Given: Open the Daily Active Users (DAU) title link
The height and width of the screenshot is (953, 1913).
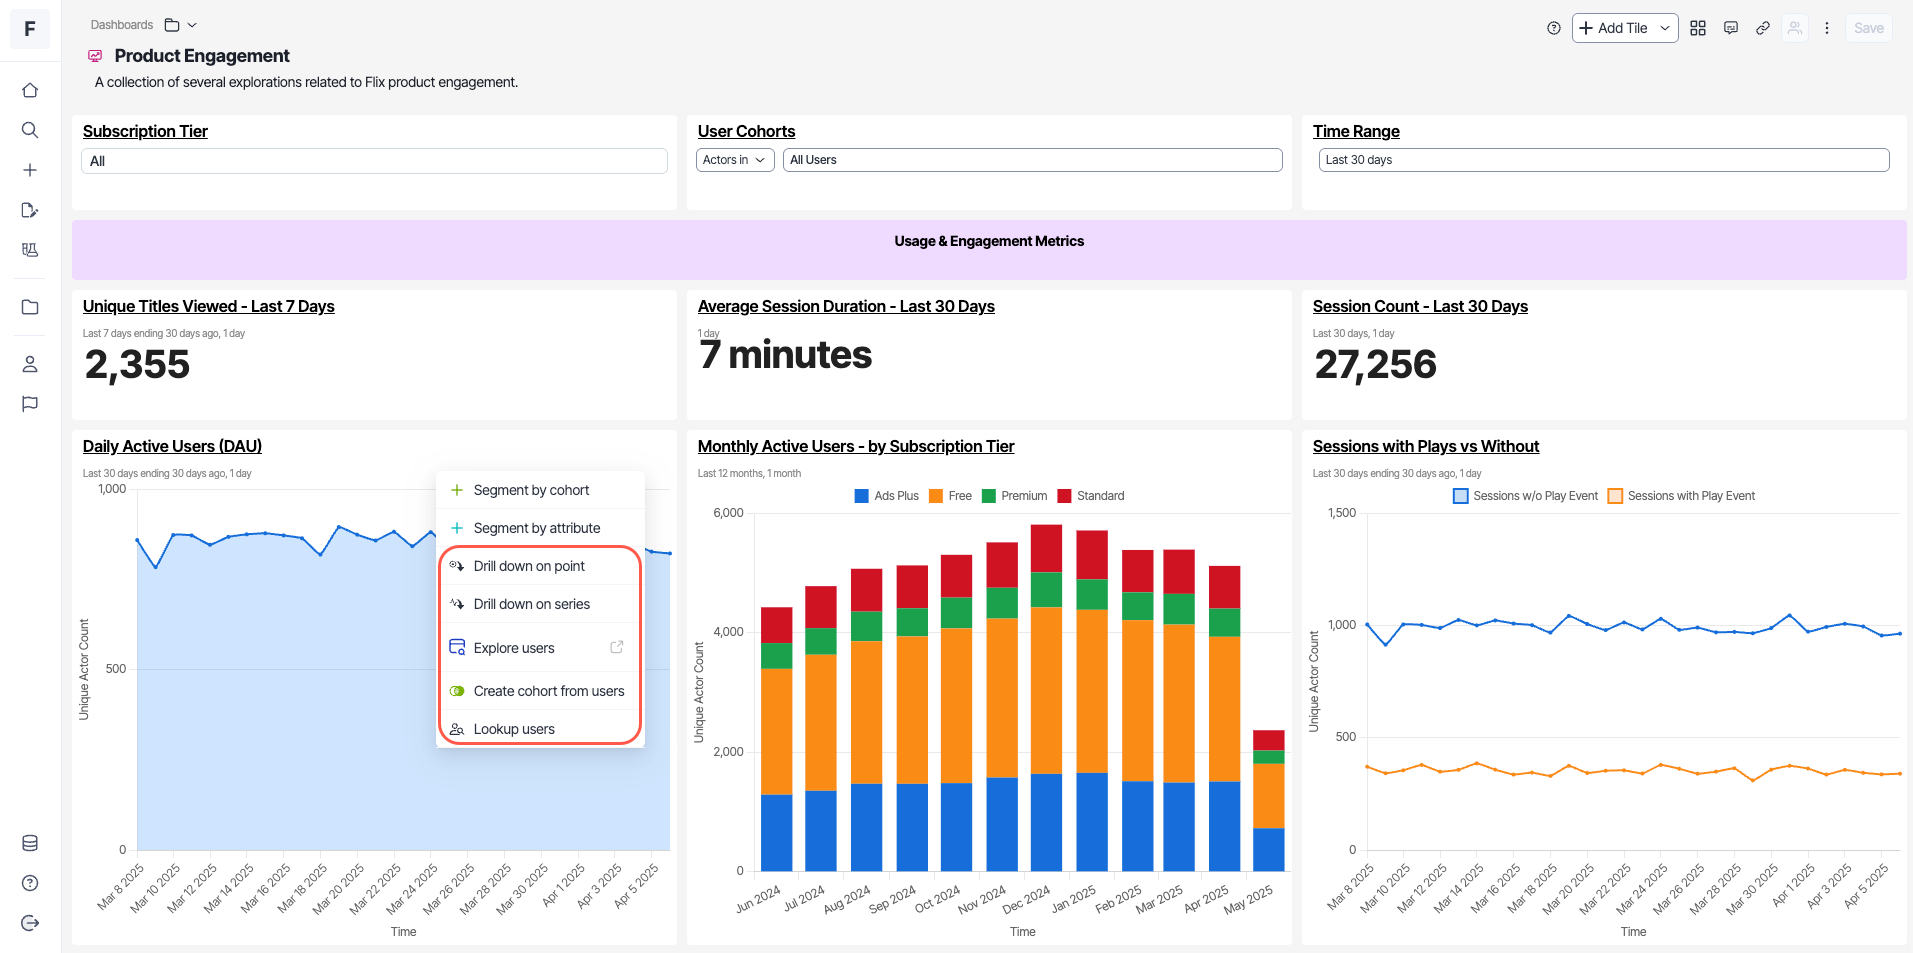Looking at the screenshot, I should pos(172,446).
